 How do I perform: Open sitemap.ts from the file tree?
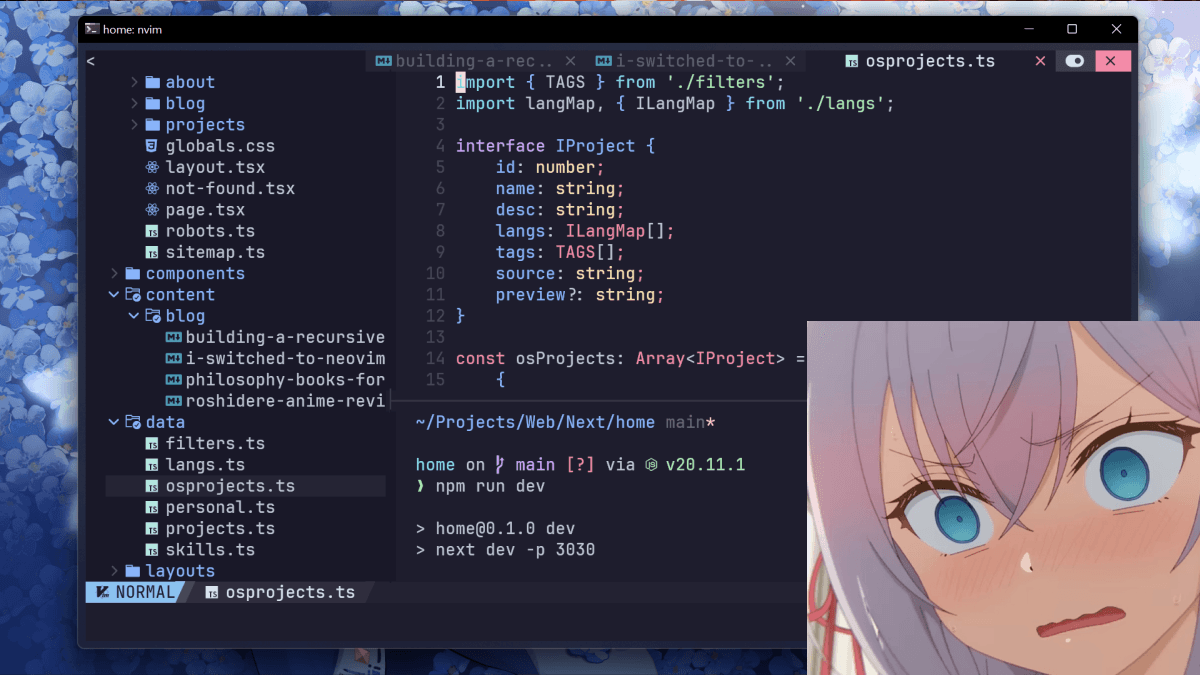(215, 252)
